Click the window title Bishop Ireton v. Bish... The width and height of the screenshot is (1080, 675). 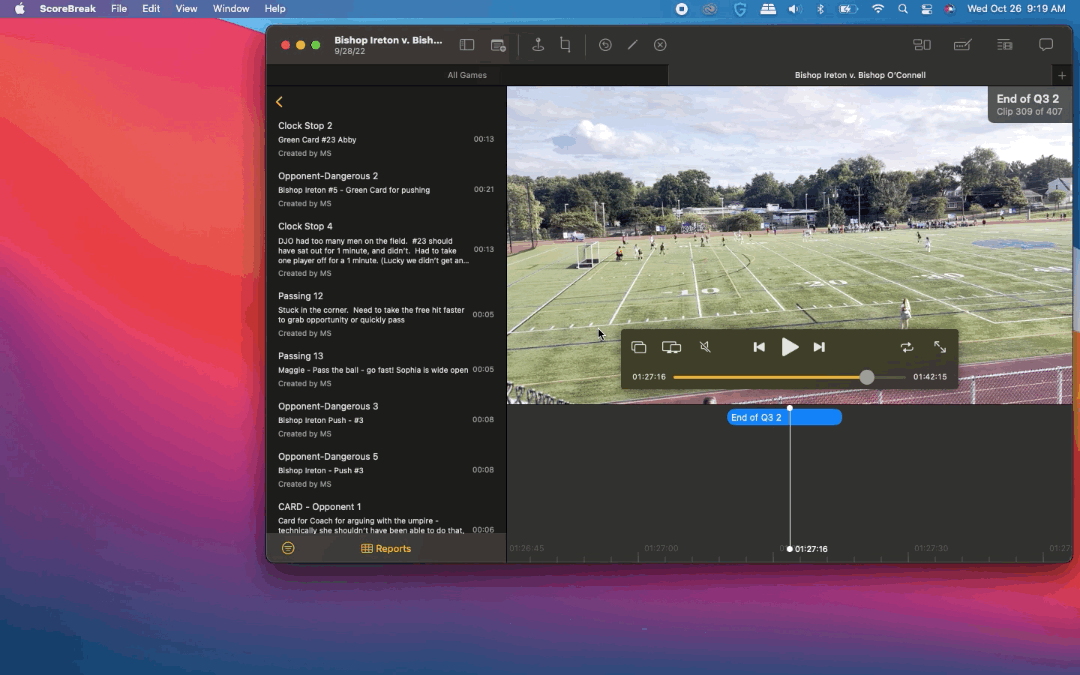[388, 40]
